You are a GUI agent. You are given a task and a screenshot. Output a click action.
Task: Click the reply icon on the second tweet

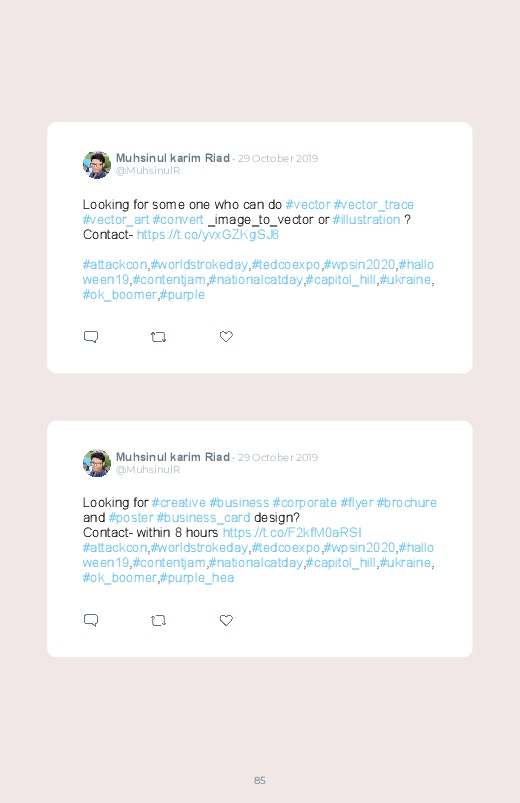(x=91, y=620)
